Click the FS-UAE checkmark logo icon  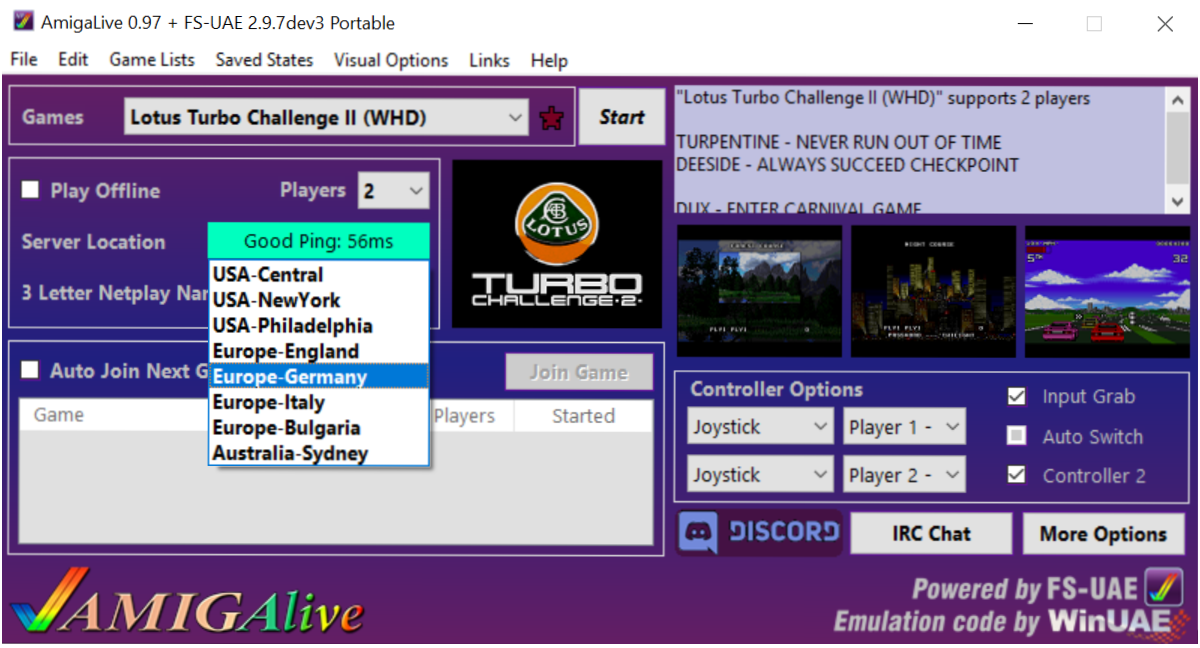click(x=1165, y=586)
